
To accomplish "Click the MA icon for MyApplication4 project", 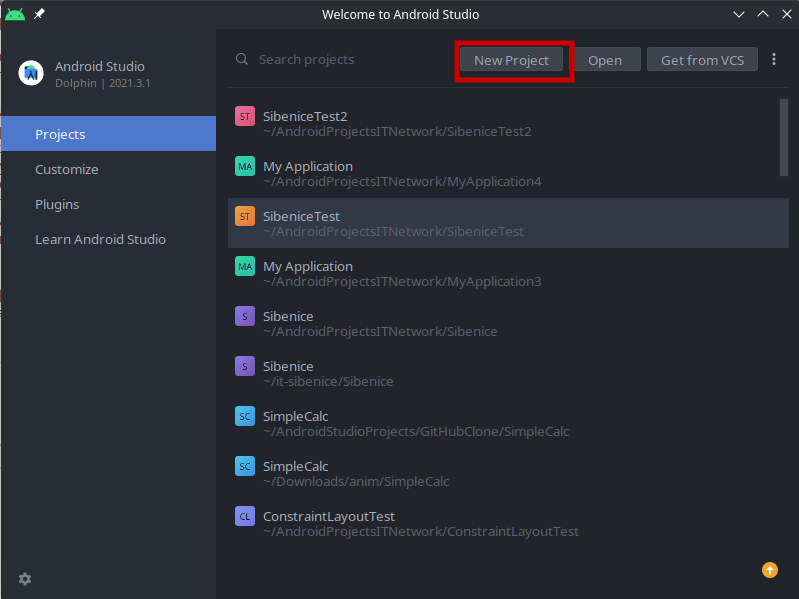I will coord(245,166).
